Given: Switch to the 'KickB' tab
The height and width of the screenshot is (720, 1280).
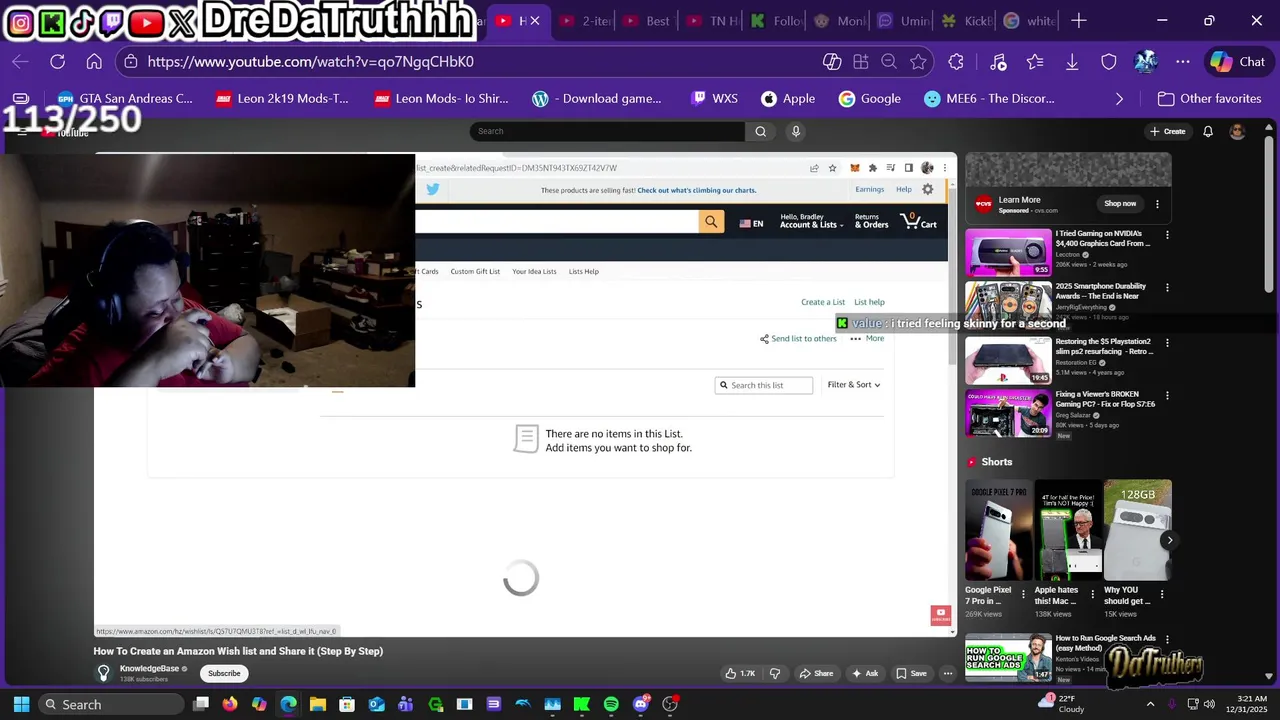Looking at the screenshot, I should (x=966, y=21).
